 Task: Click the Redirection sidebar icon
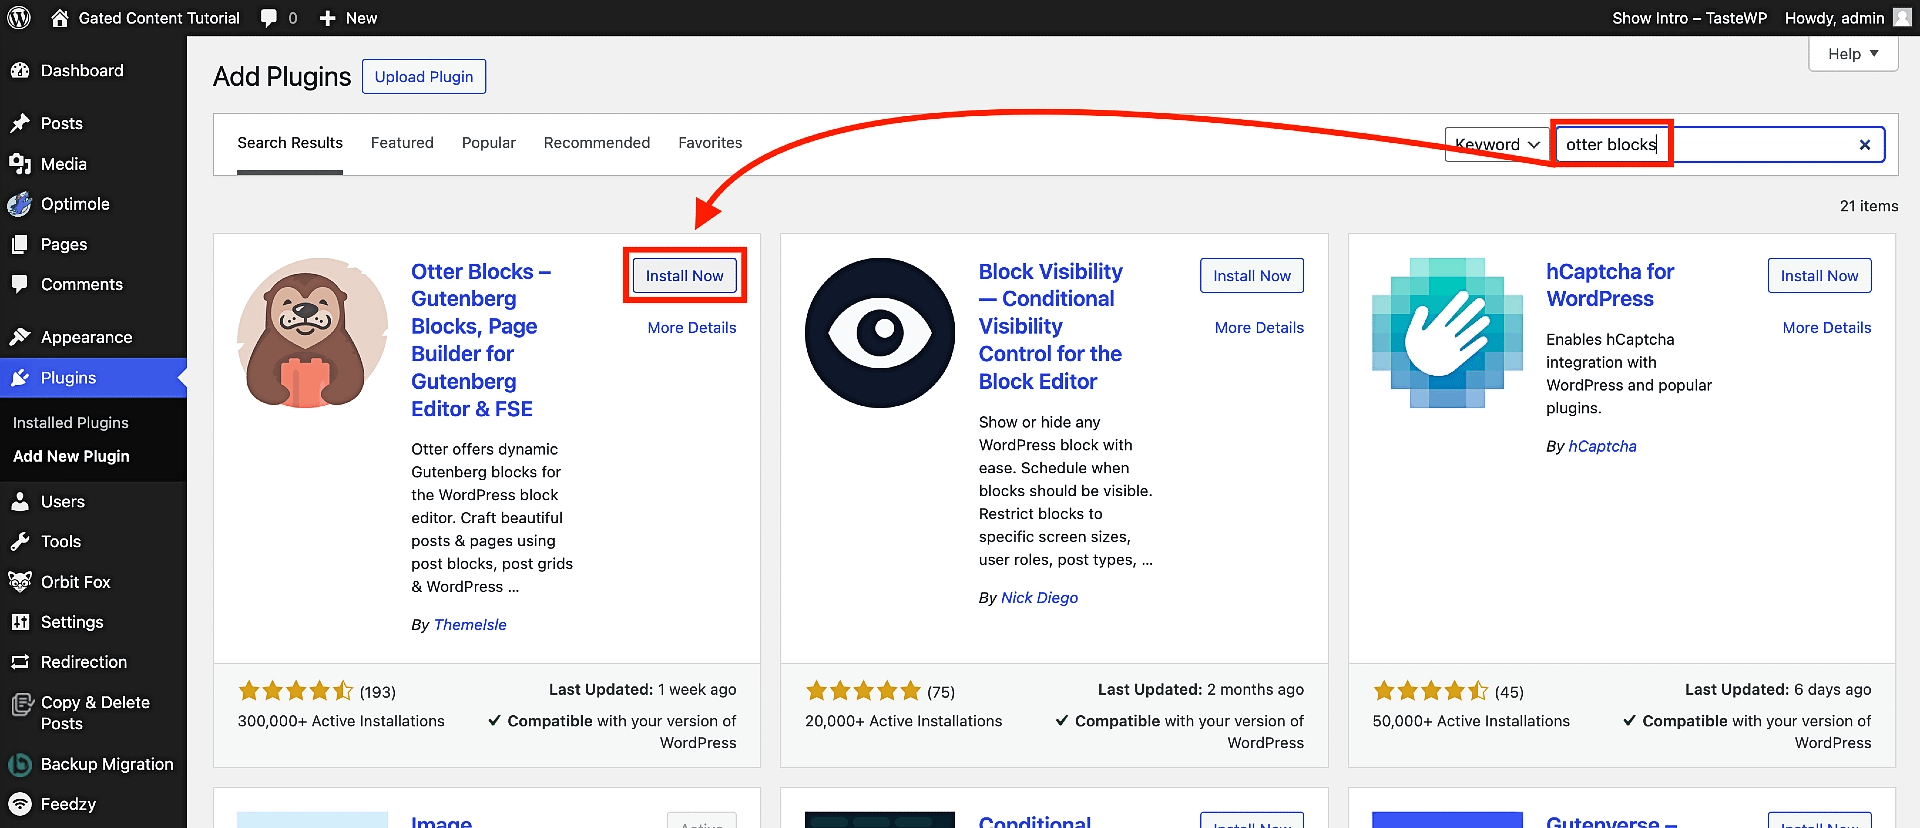pyautogui.click(x=20, y=662)
